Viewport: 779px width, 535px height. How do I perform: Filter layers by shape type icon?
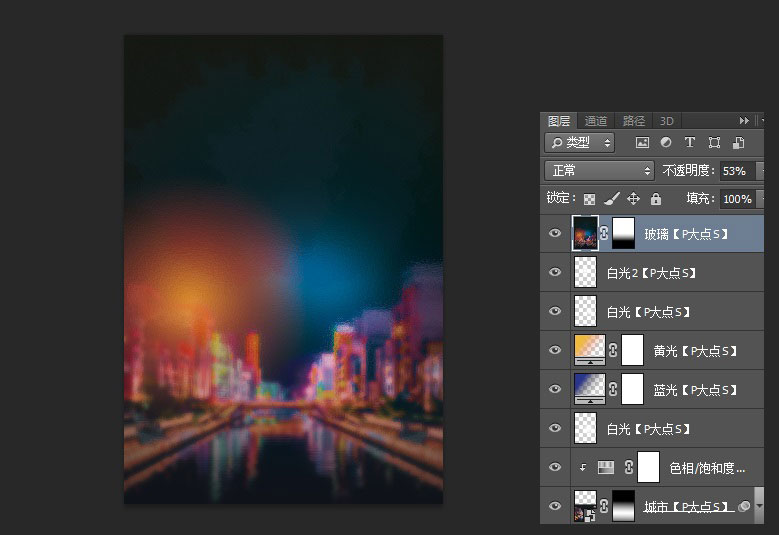coord(714,143)
